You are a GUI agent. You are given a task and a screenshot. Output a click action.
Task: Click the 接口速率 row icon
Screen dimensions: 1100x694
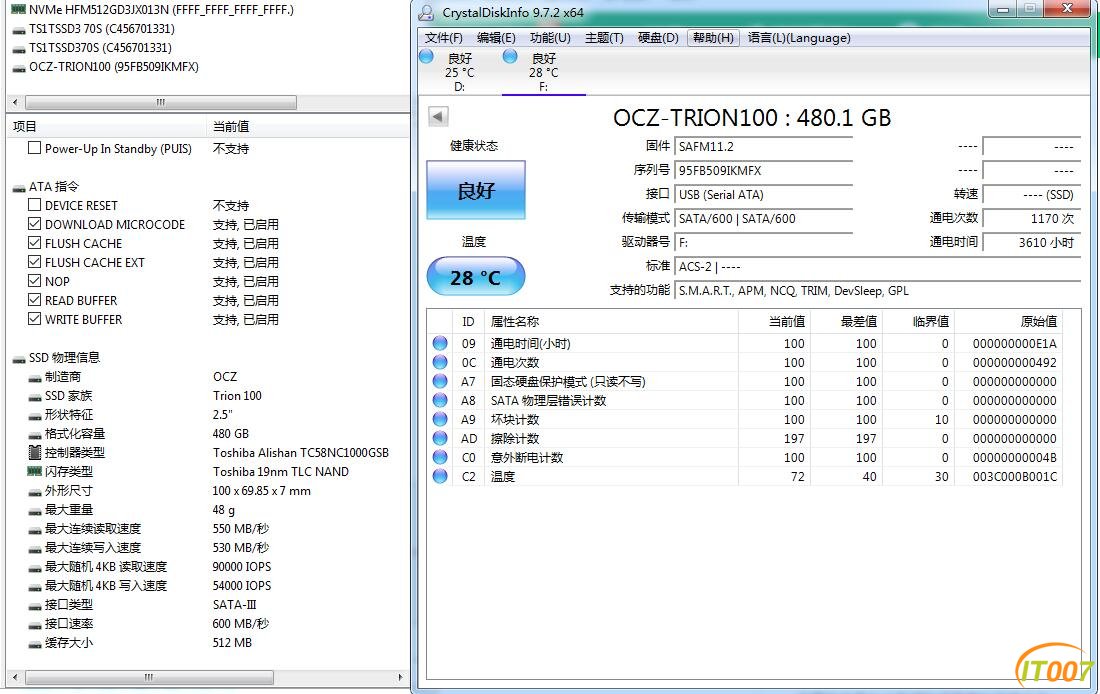(x=34, y=624)
